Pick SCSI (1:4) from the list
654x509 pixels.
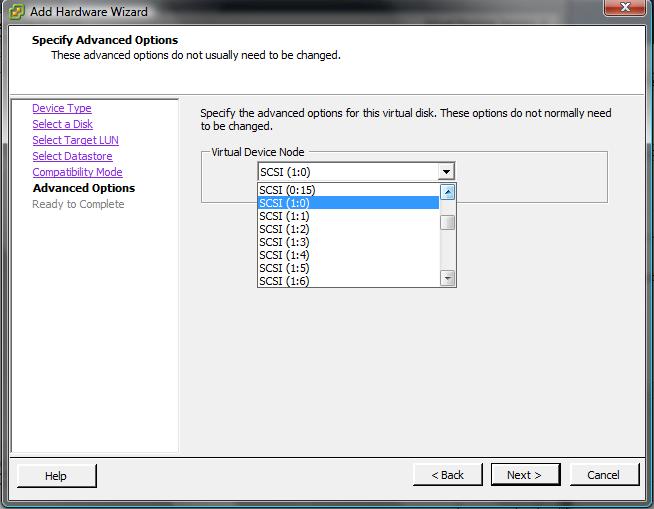348,255
